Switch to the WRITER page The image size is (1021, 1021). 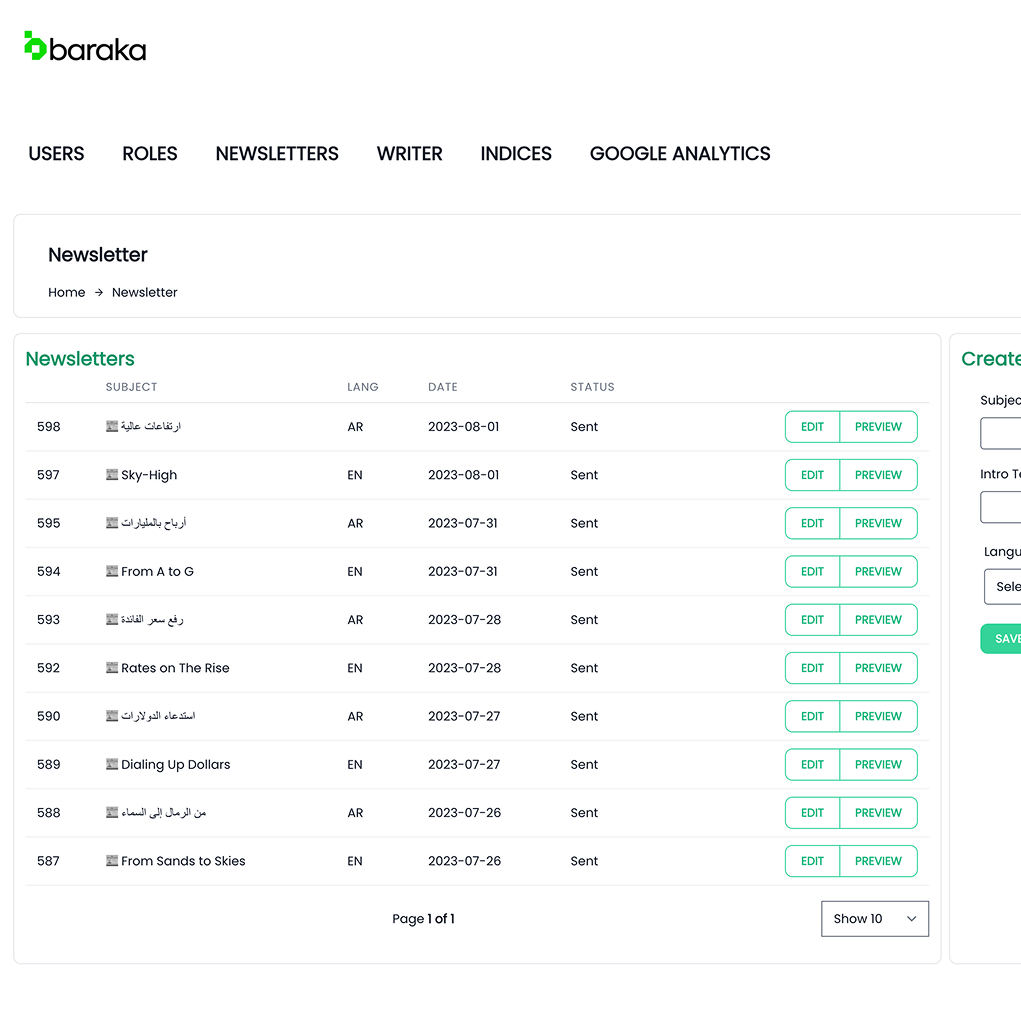pyautogui.click(x=409, y=154)
